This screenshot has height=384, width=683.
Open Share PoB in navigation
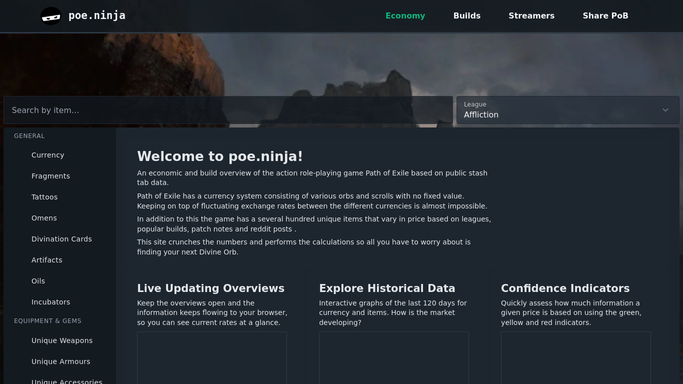click(x=605, y=16)
